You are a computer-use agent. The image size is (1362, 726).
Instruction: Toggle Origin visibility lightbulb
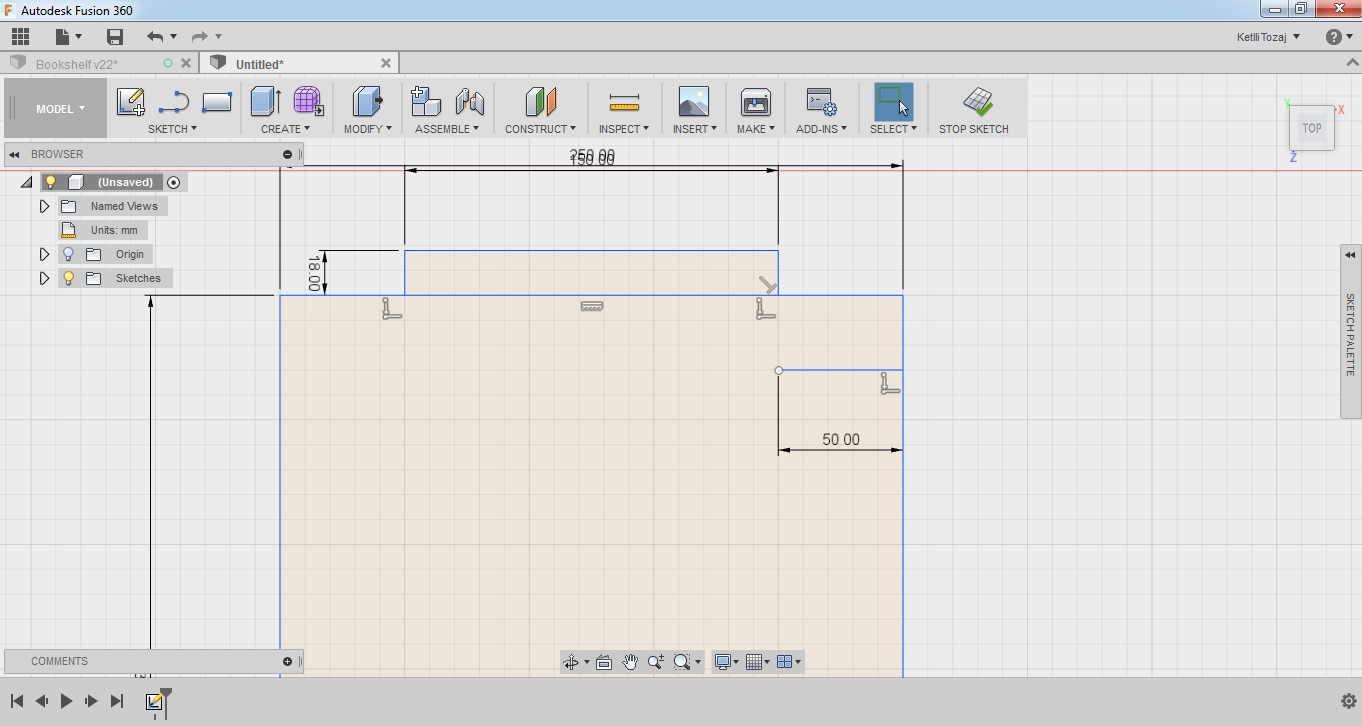[x=69, y=254]
